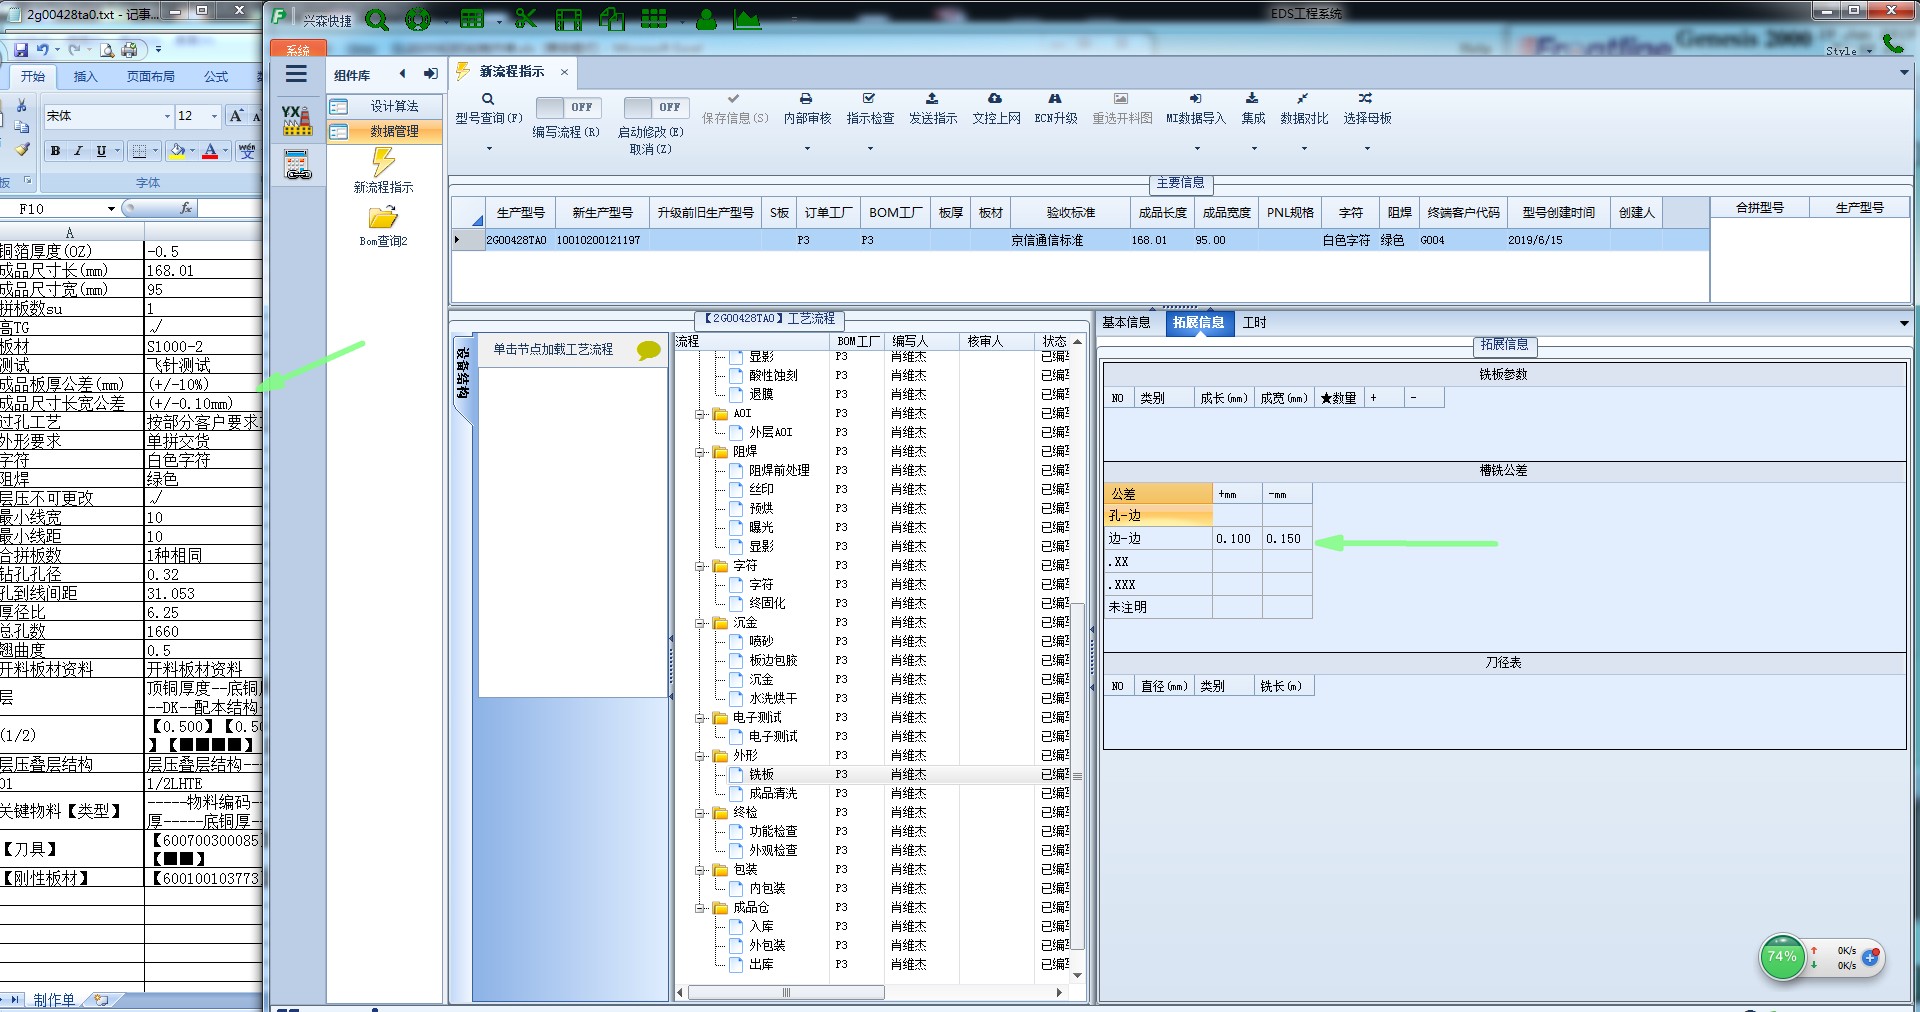Collapse the AOI tree folder
Screen dimensions: 1920x1012
pyautogui.click(x=700, y=414)
